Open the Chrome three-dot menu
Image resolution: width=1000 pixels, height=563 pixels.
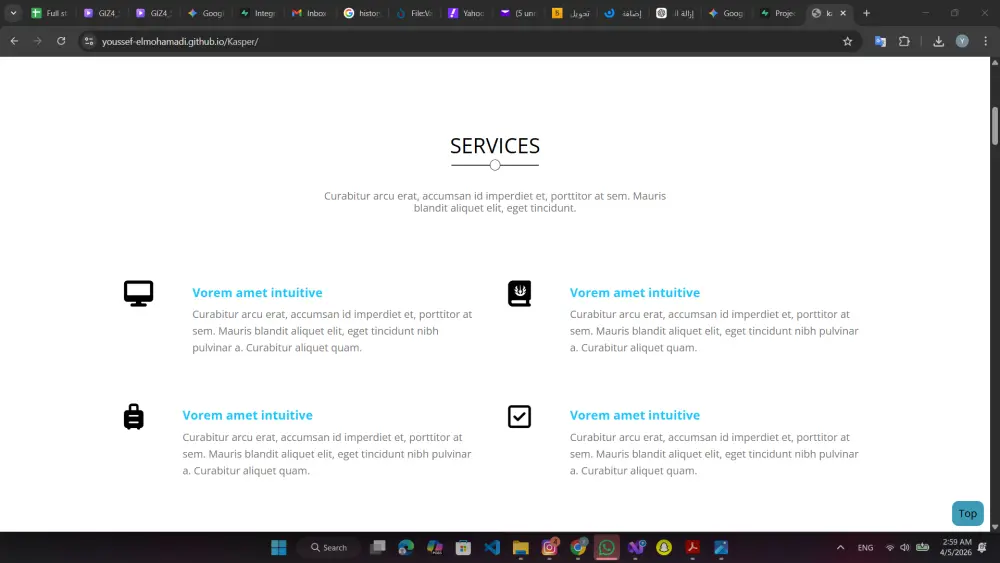(985, 41)
